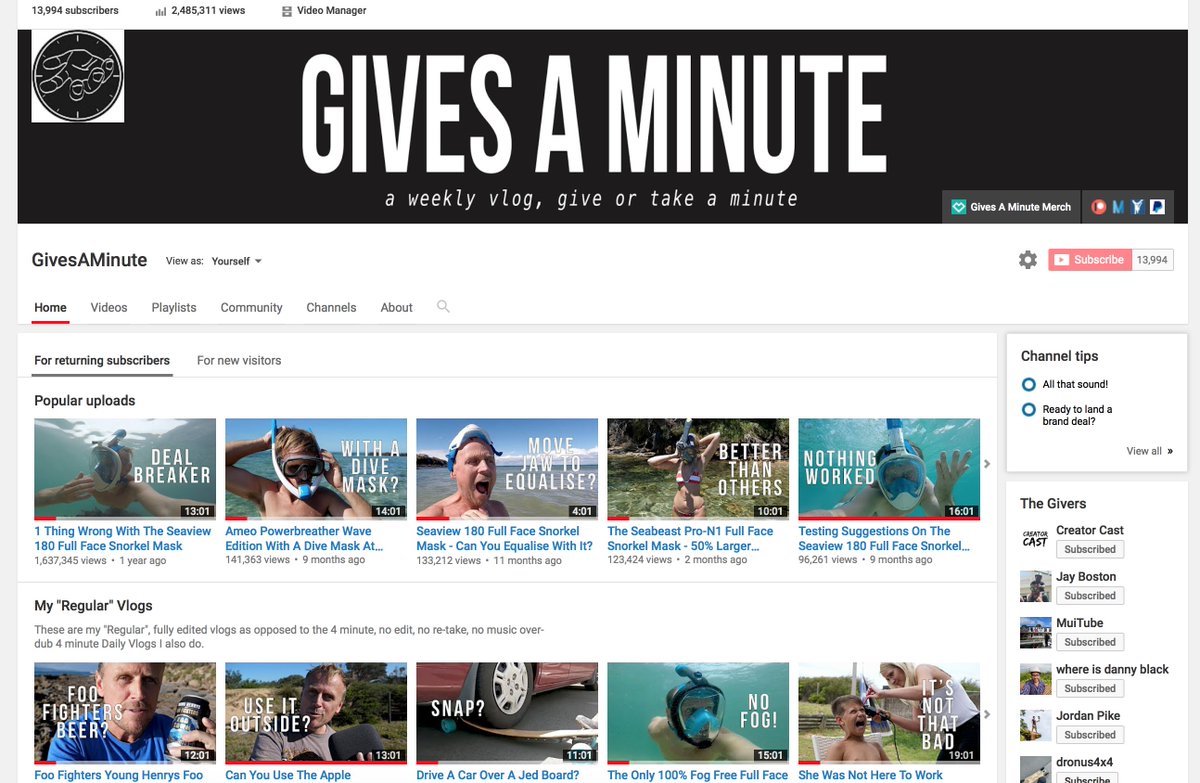Open the Playlists tab
This screenshot has width=1200, height=783.
pos(174,308)
